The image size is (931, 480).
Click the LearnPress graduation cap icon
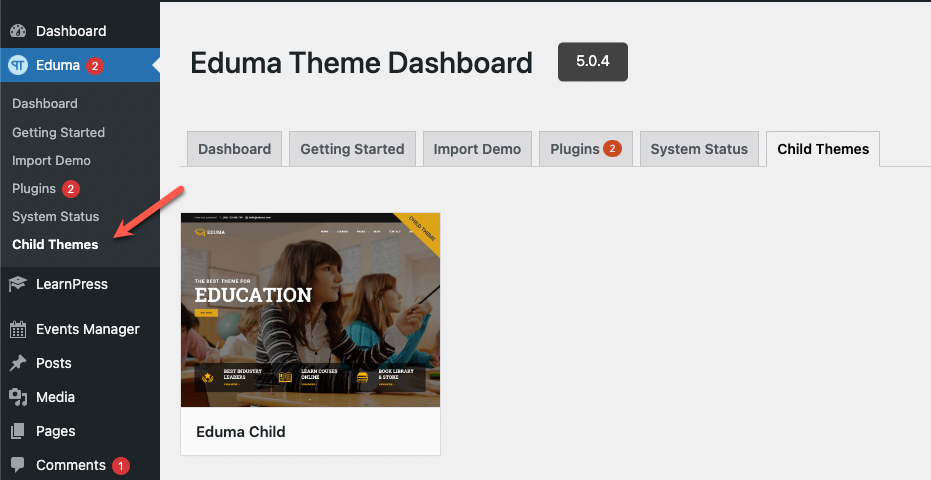tap(18, 284)
